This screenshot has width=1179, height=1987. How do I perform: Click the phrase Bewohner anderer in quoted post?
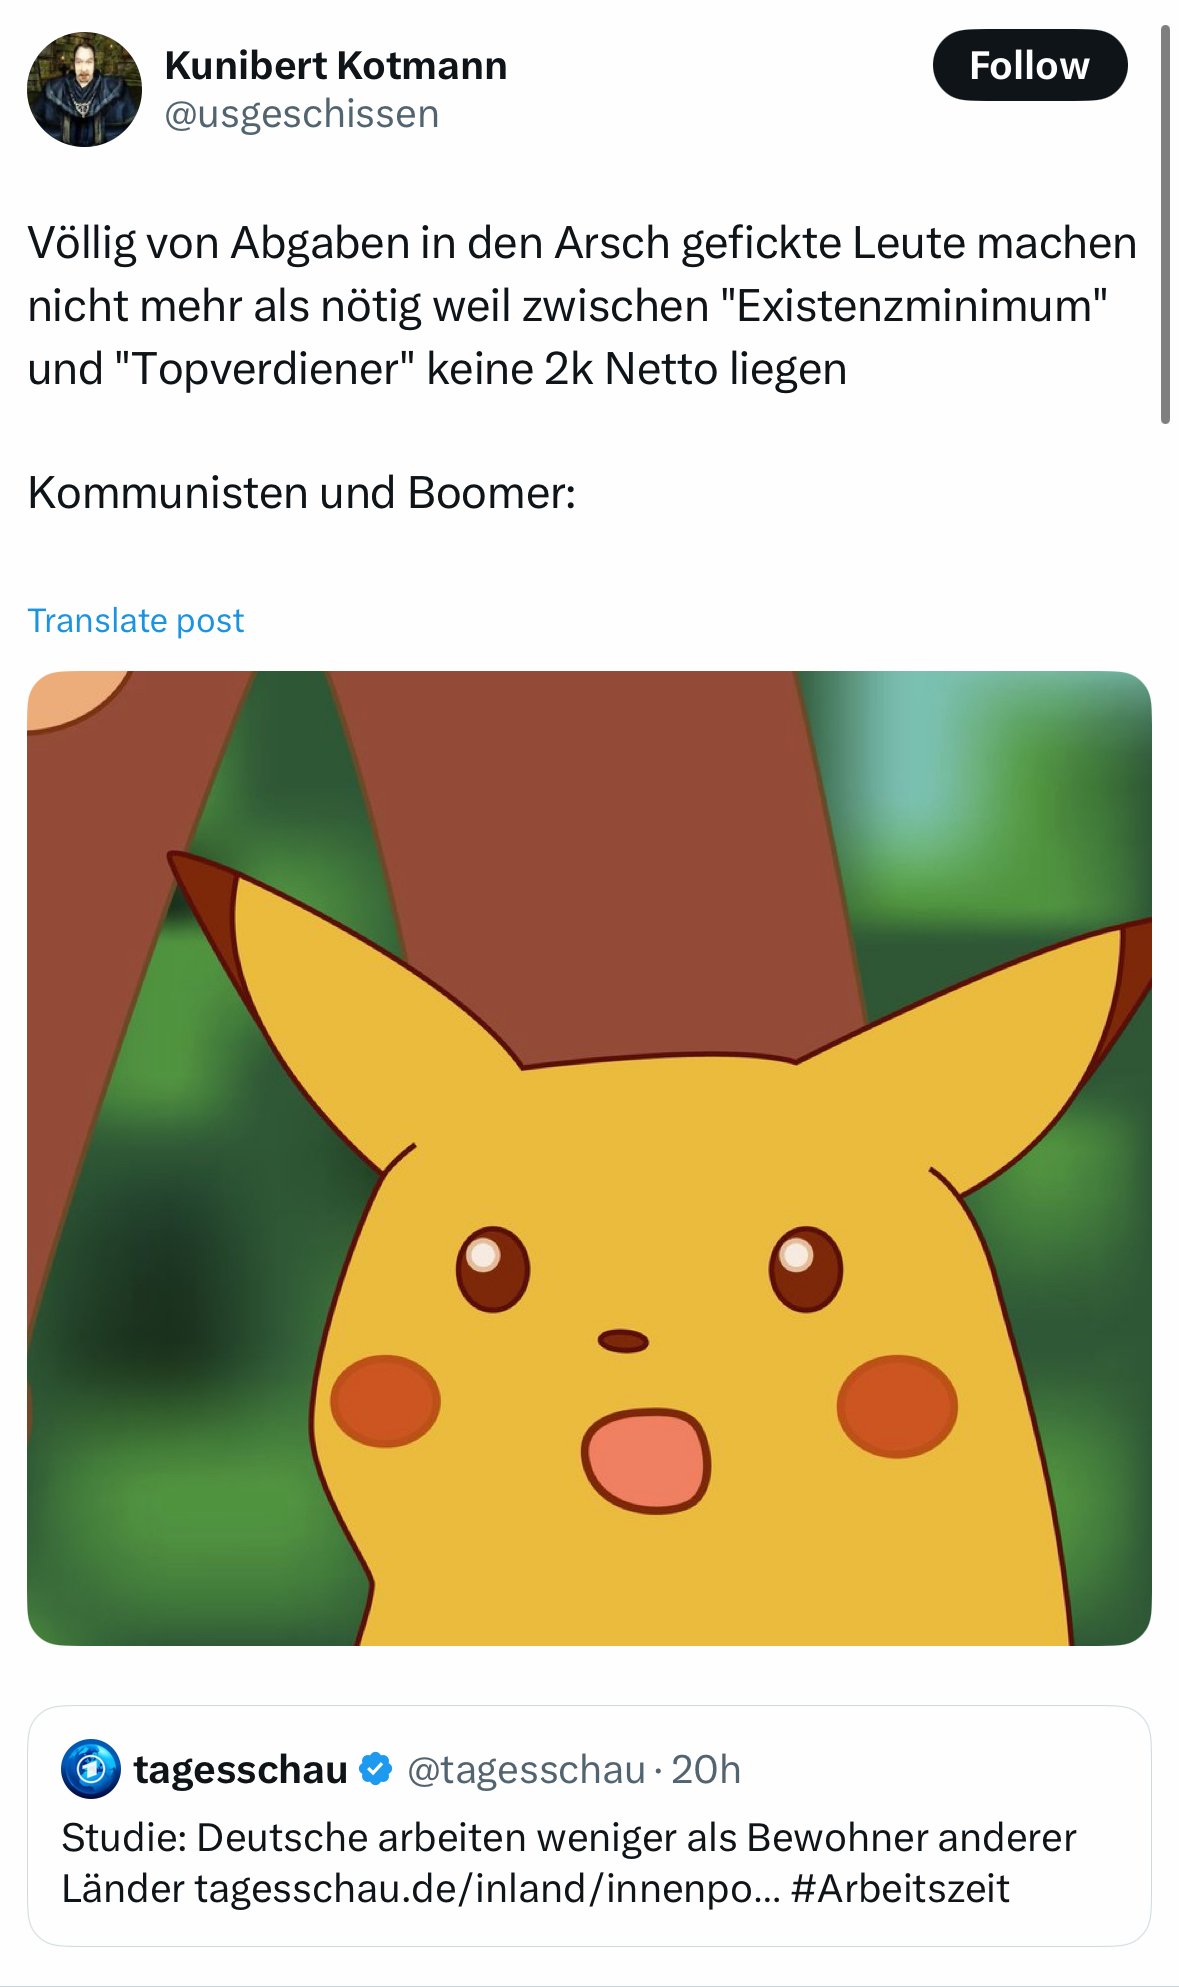click(911, 1838)
